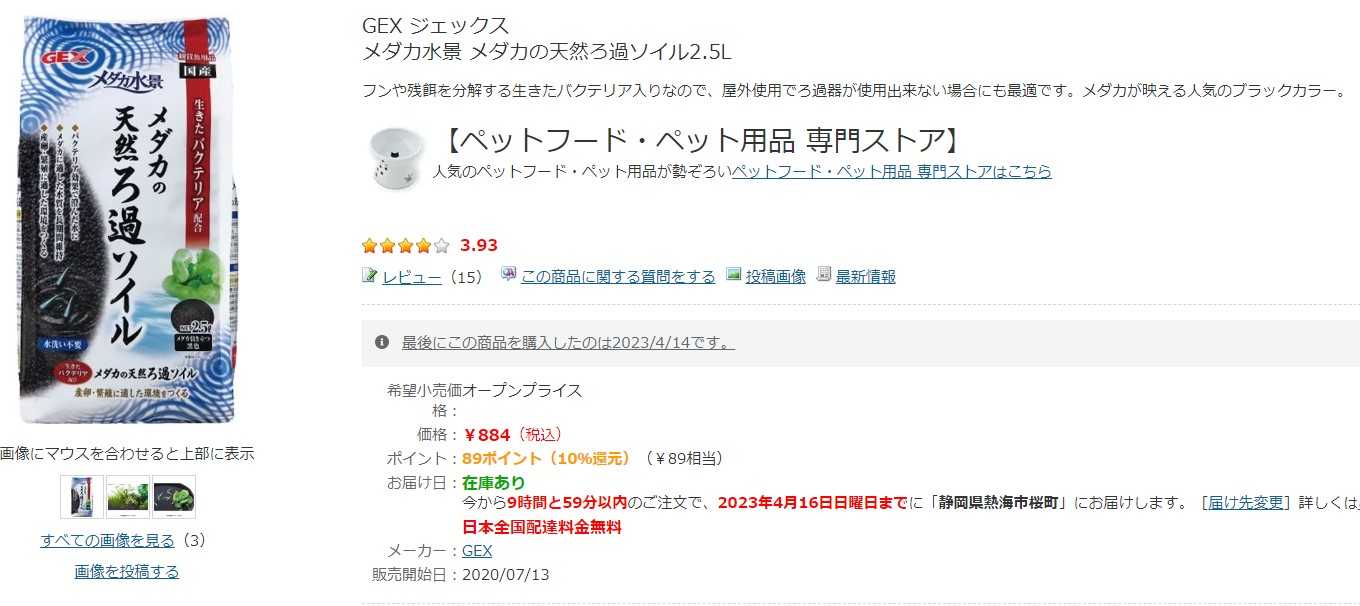This screenshot has width=1360, height=606.
Task: Click the question speech-bubble icon
Action: pos(508,275)
